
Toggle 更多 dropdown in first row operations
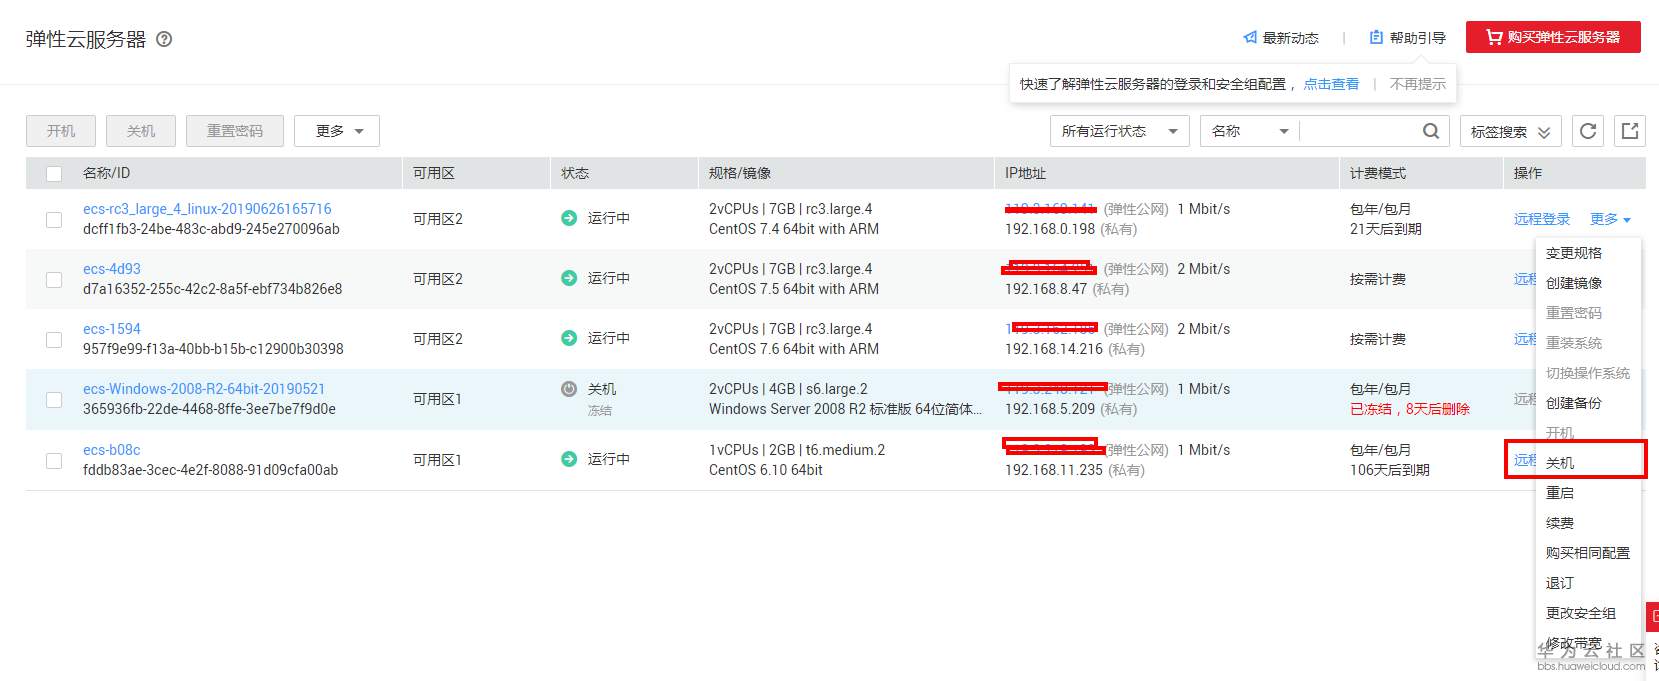[1610, 219]
